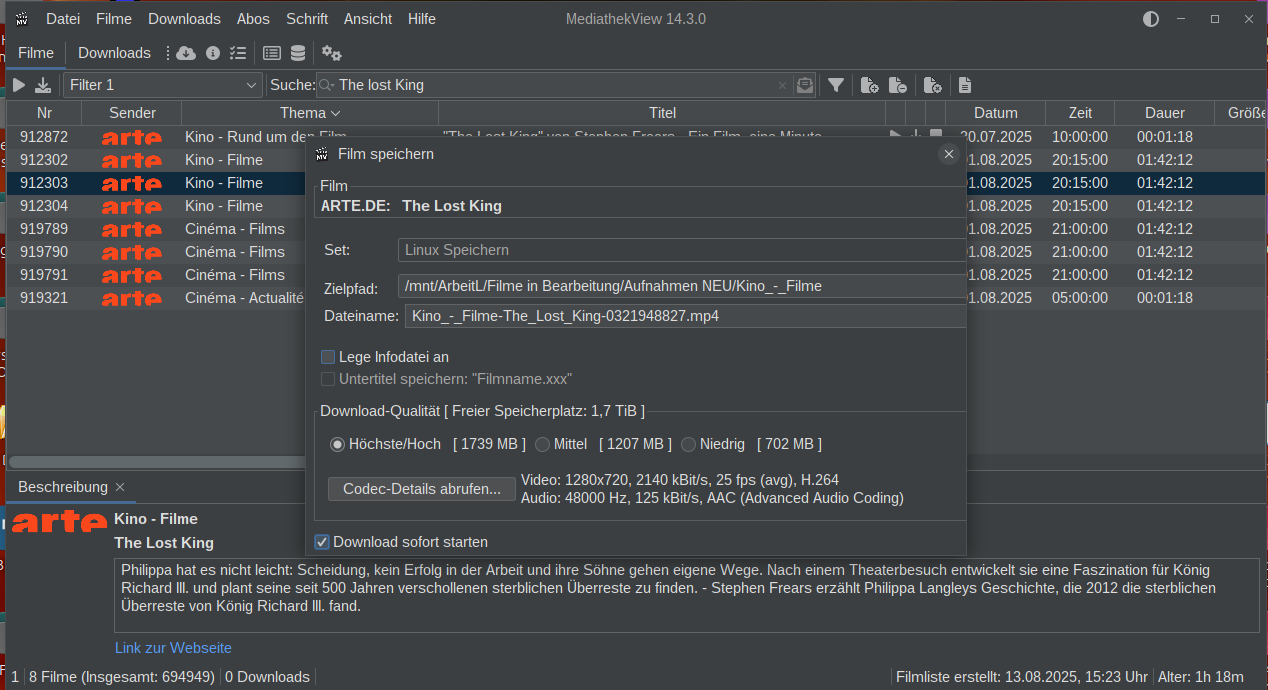The width and height of the screenshot is (1268, 690).
Task: Open the Set dropdown showing Linux Speichern
Action: coord(682,250)
